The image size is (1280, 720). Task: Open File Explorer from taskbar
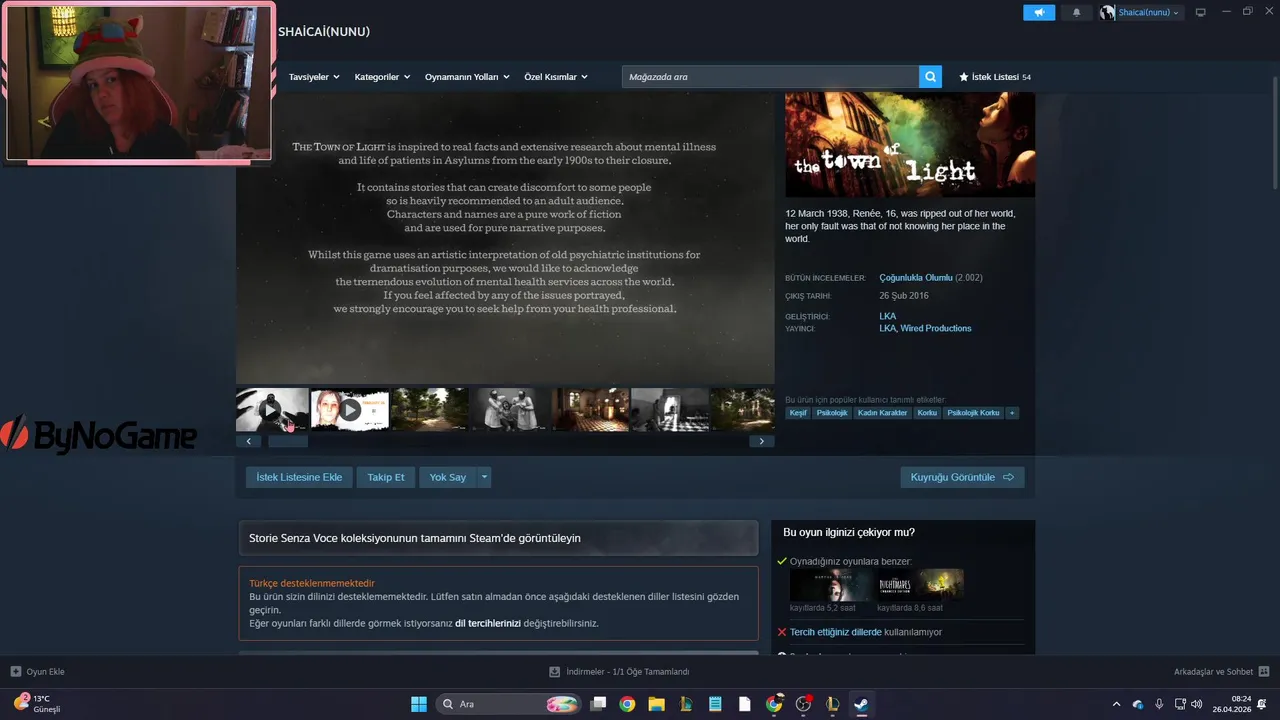coord(656,704)
